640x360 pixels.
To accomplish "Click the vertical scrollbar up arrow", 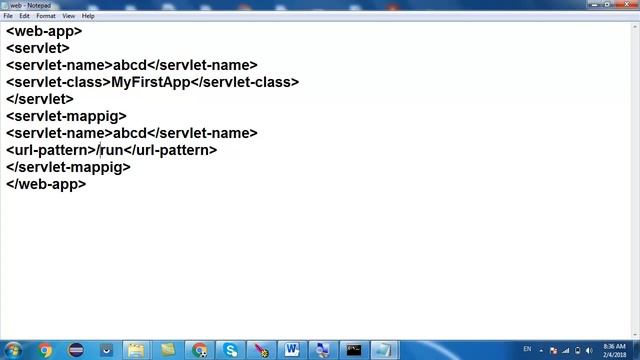I will click(x=635, y=27).
